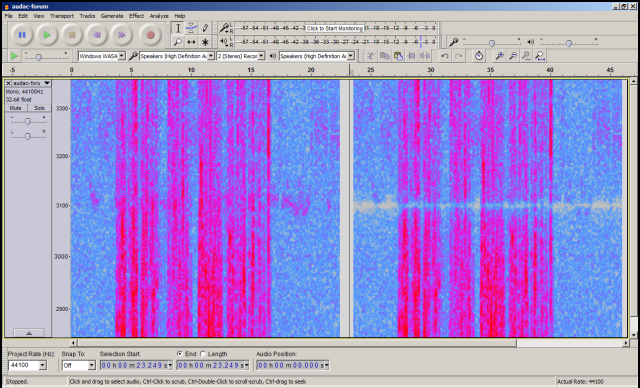Click the Fit Project zoom icon
The width and height of the screenshot is (640, 388).
click(x=540, y=56)
